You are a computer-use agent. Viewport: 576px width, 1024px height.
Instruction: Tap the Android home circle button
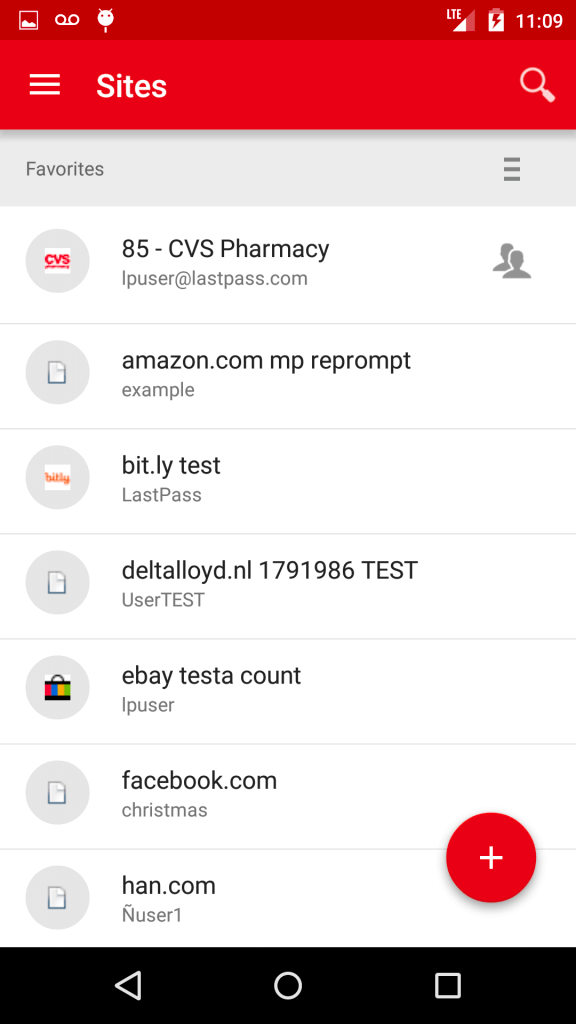[x=288, y=985]
